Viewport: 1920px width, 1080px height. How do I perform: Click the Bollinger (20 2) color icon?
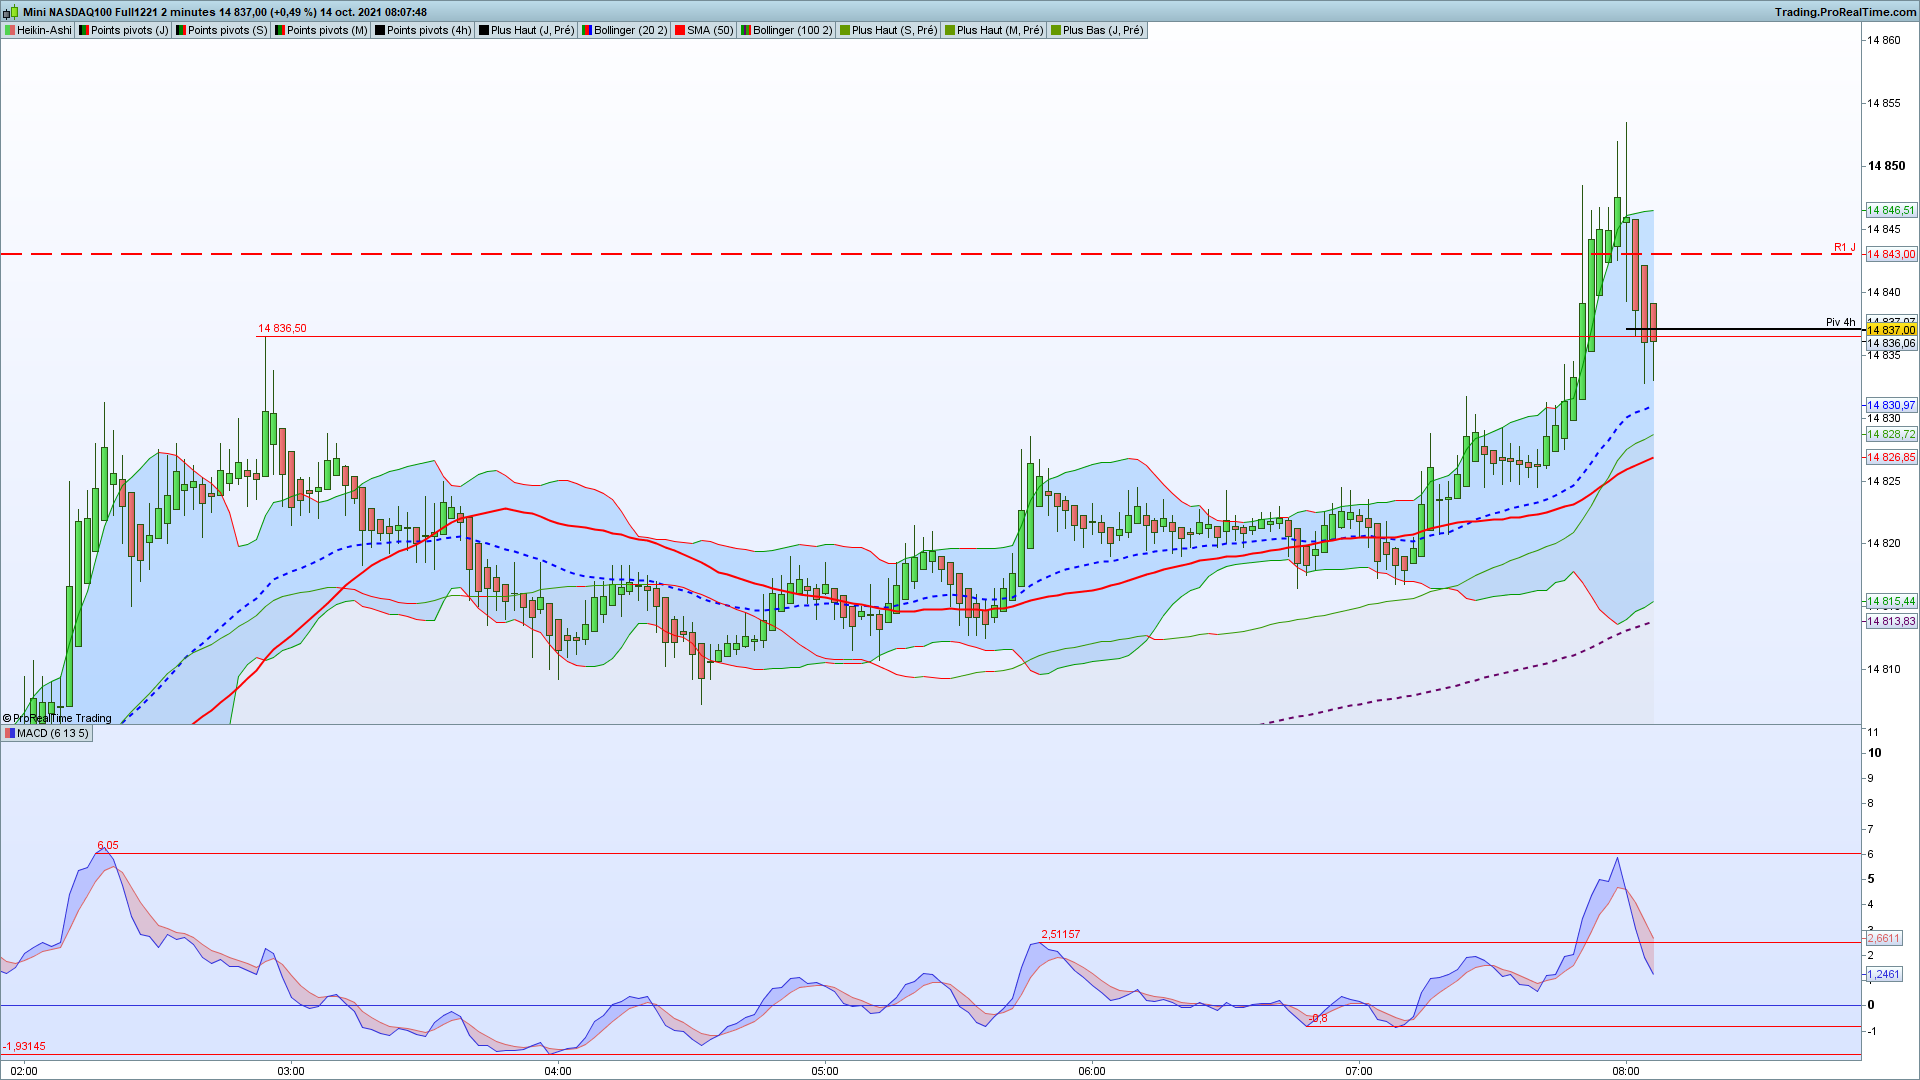[x=586, y=30]
